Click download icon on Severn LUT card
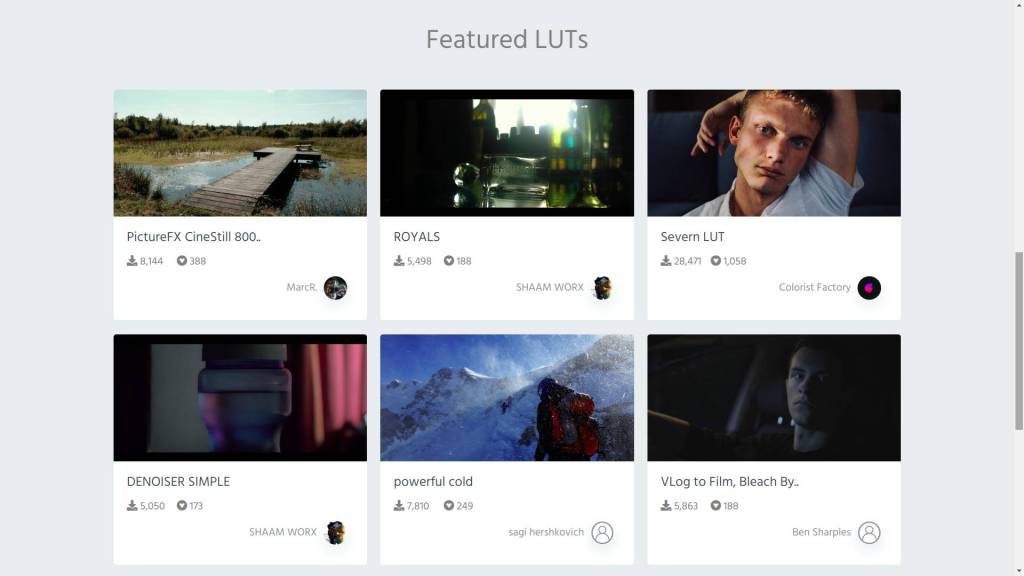Screen dimensions: 1024x576 point(666,261)
